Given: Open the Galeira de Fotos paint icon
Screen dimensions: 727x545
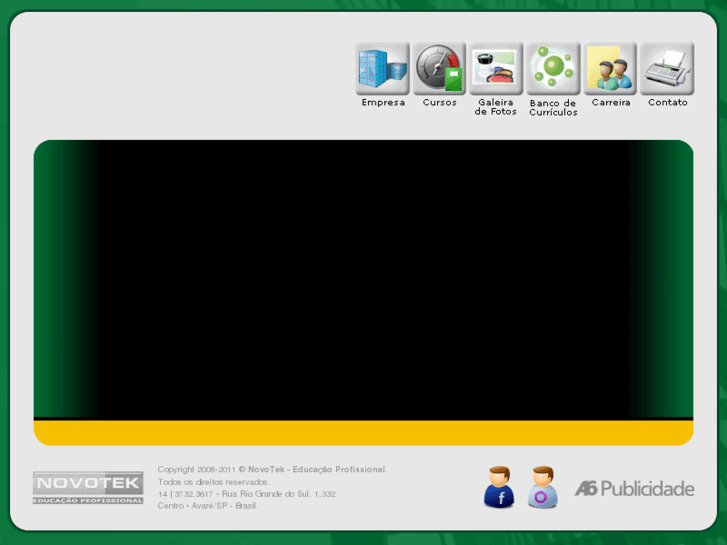Looking at the screenshot, I should pyautogui.click(x=496, y=69).
